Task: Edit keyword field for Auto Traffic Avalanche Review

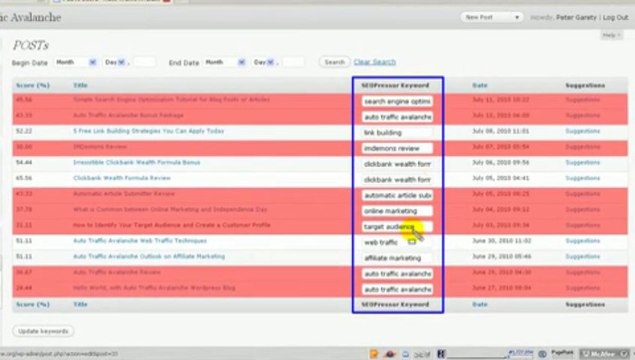Action: pos(397,274)
